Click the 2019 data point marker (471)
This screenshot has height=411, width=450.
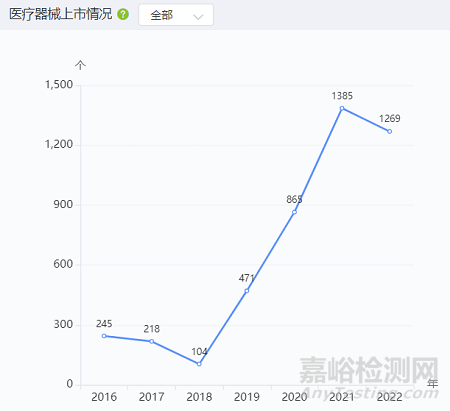coord(247,291)
